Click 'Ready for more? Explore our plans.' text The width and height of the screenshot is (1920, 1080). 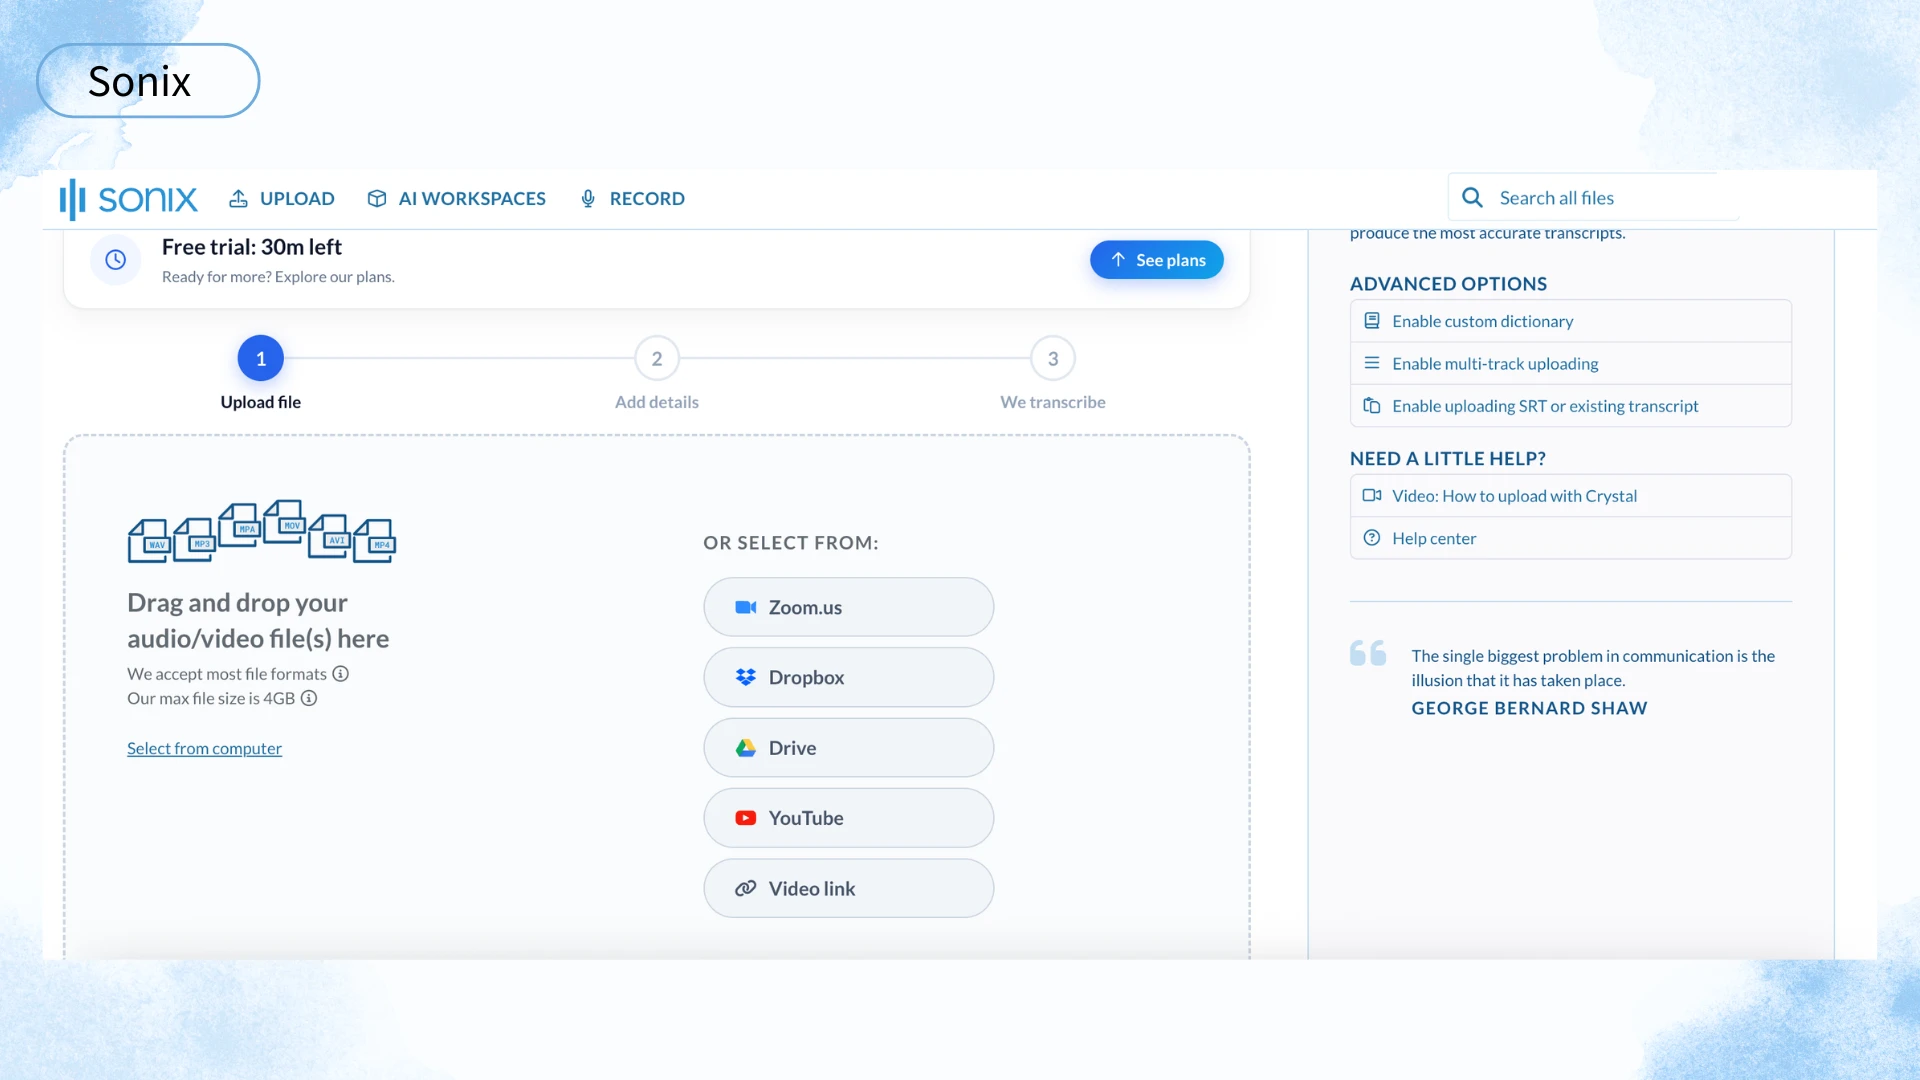pos(278,277)
